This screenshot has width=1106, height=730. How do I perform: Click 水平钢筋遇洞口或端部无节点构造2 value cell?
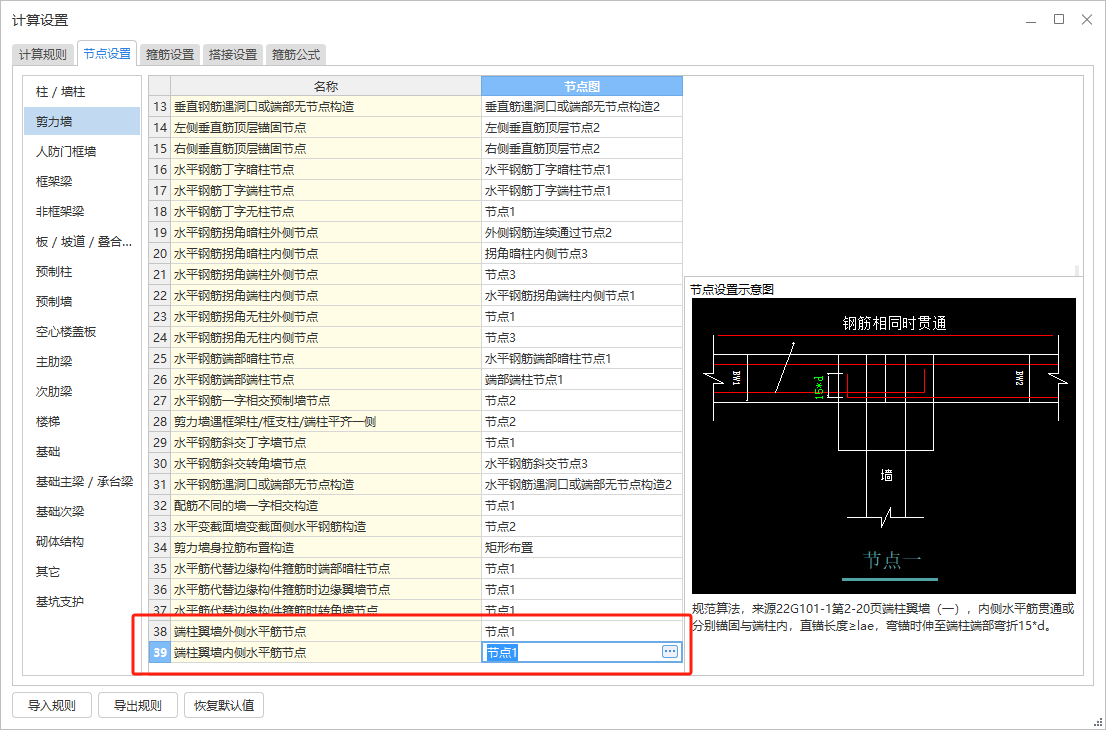582,485
